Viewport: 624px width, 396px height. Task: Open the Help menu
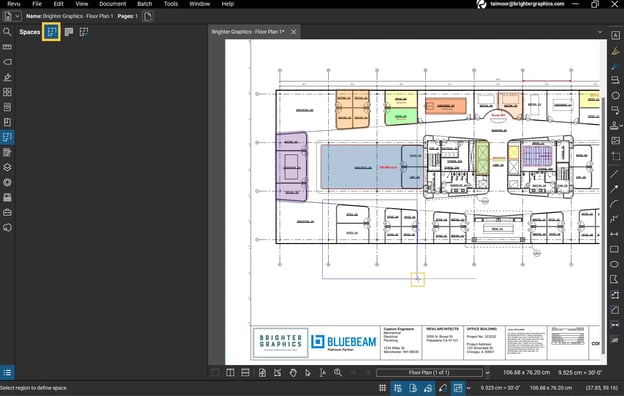pyautogui.click(x=228, y=4)
